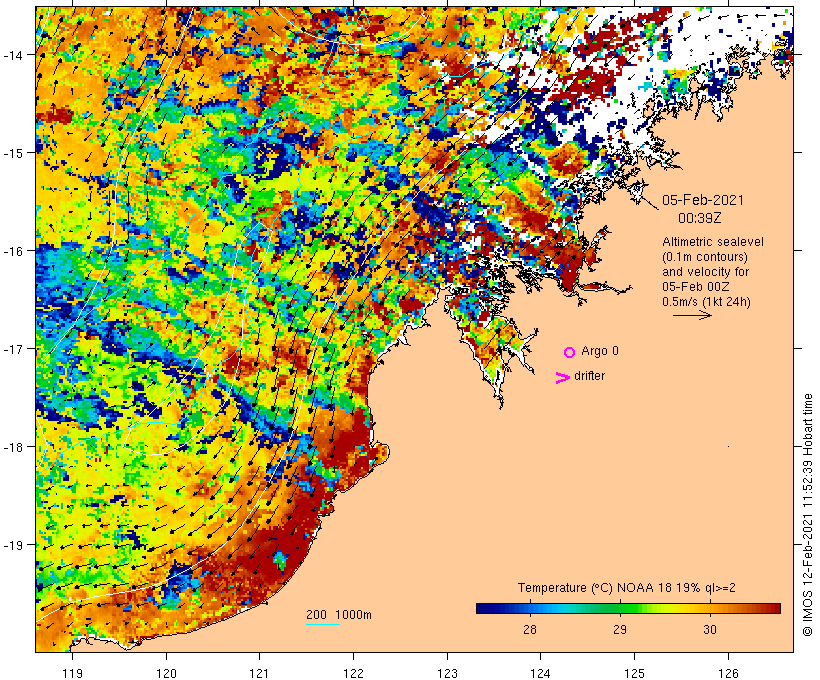Screen dimensions: 820x680
Task: Click the temperature color bar legend
Action: 628,608
